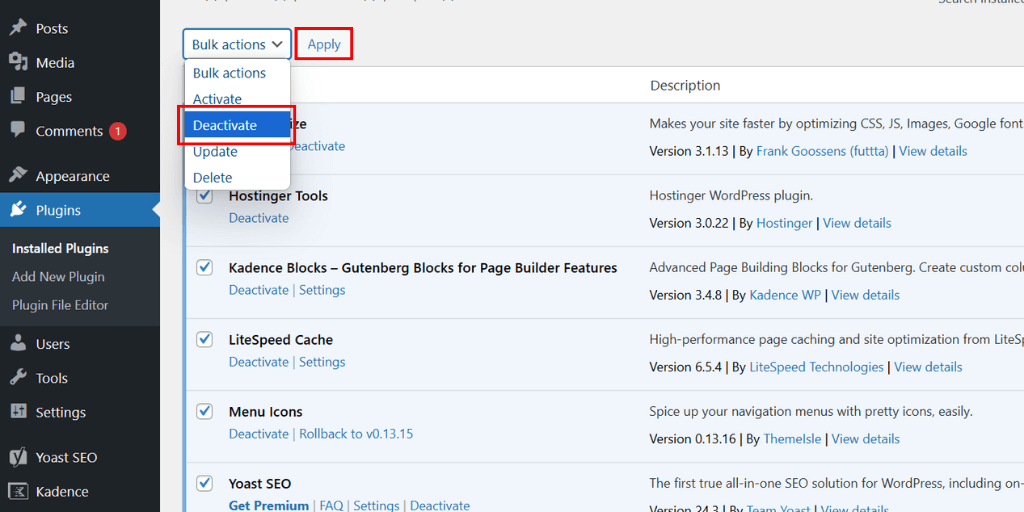Click the Media icon in sidebar

click(x=18, y=63)
